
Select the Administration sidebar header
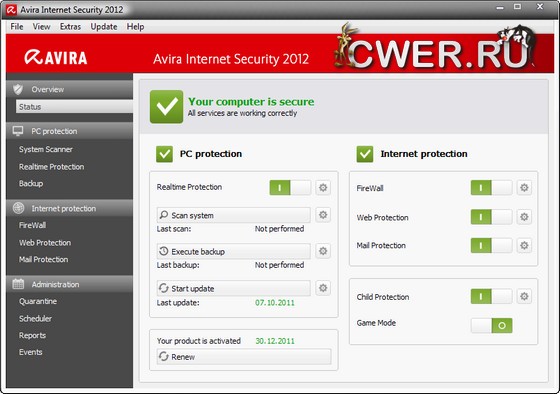point(70,284)
